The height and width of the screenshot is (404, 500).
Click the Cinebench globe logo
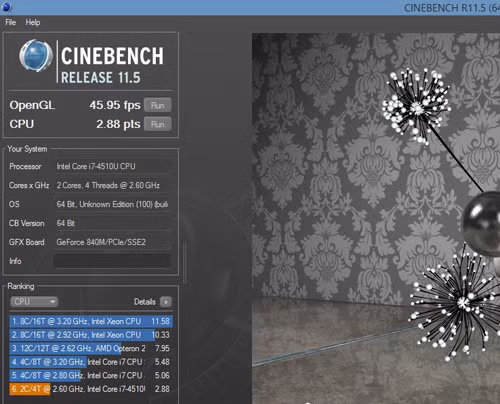36,56
